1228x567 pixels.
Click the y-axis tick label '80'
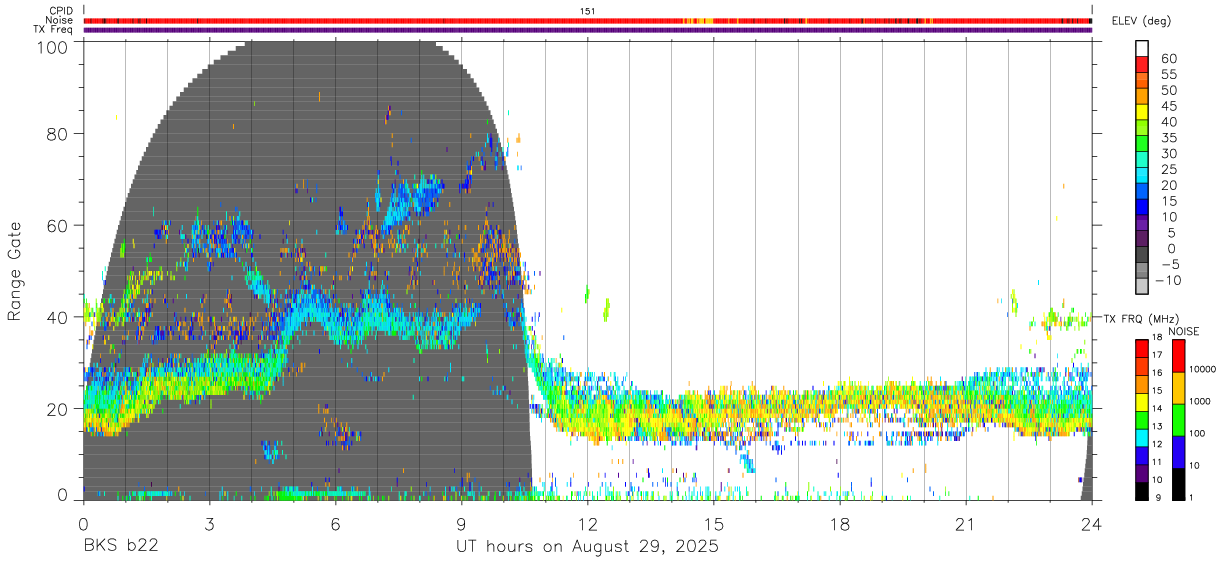pyautogui.click(x=57, y=133)
